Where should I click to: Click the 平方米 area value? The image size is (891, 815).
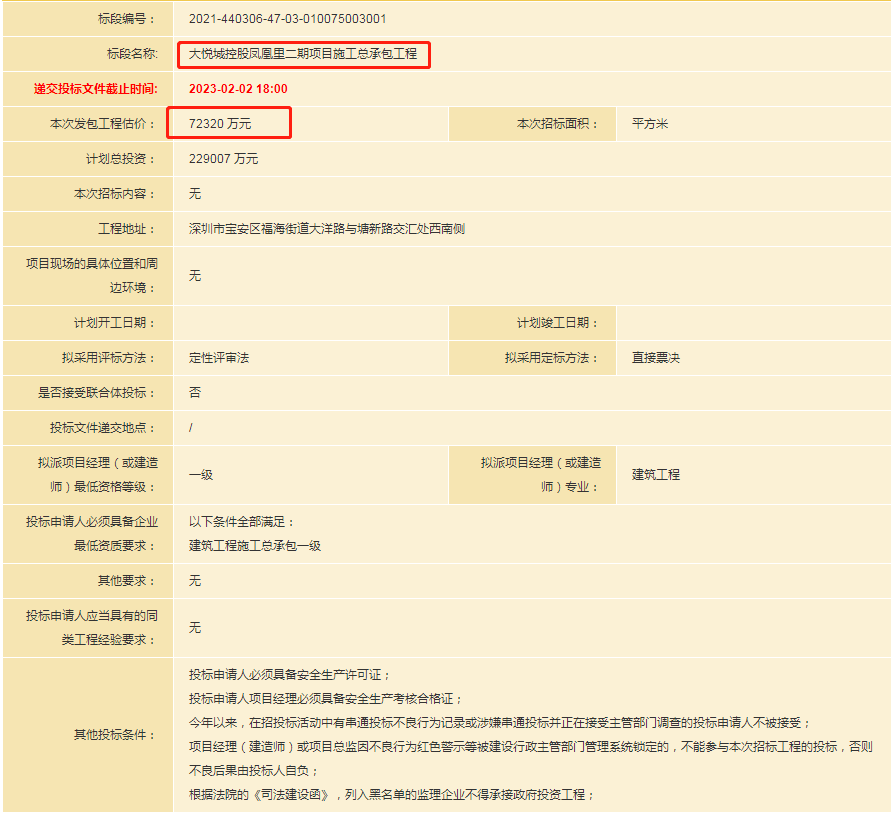pos(650,124)
